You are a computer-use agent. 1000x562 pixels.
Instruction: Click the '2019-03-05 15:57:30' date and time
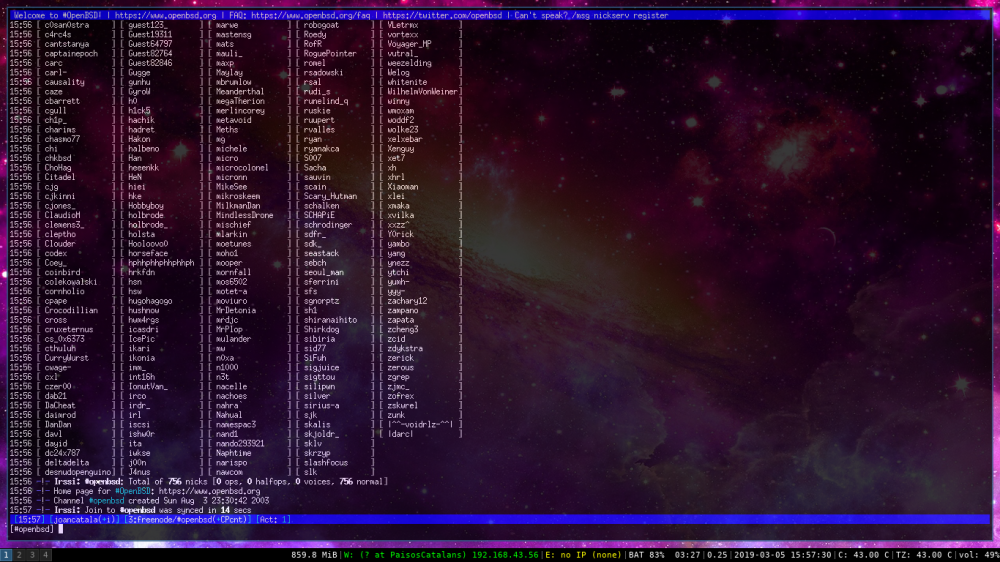(x=783, y=555)
